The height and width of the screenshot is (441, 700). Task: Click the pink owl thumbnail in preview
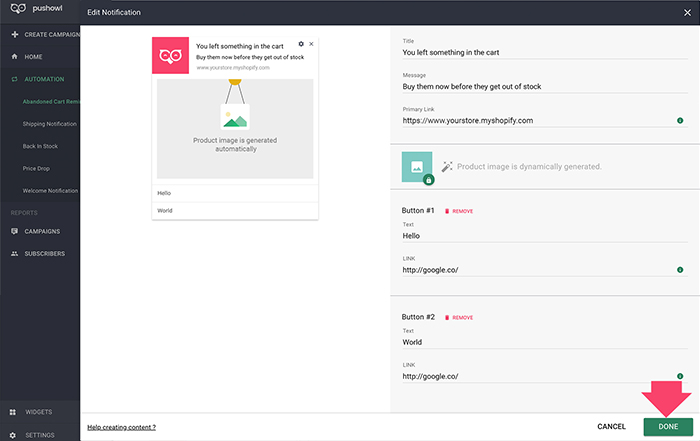[171, 55]
